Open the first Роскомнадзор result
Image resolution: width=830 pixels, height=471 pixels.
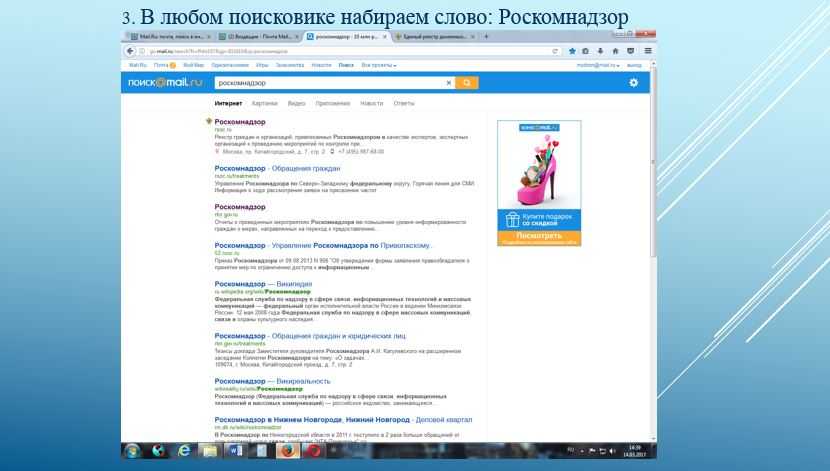(240, 122)
